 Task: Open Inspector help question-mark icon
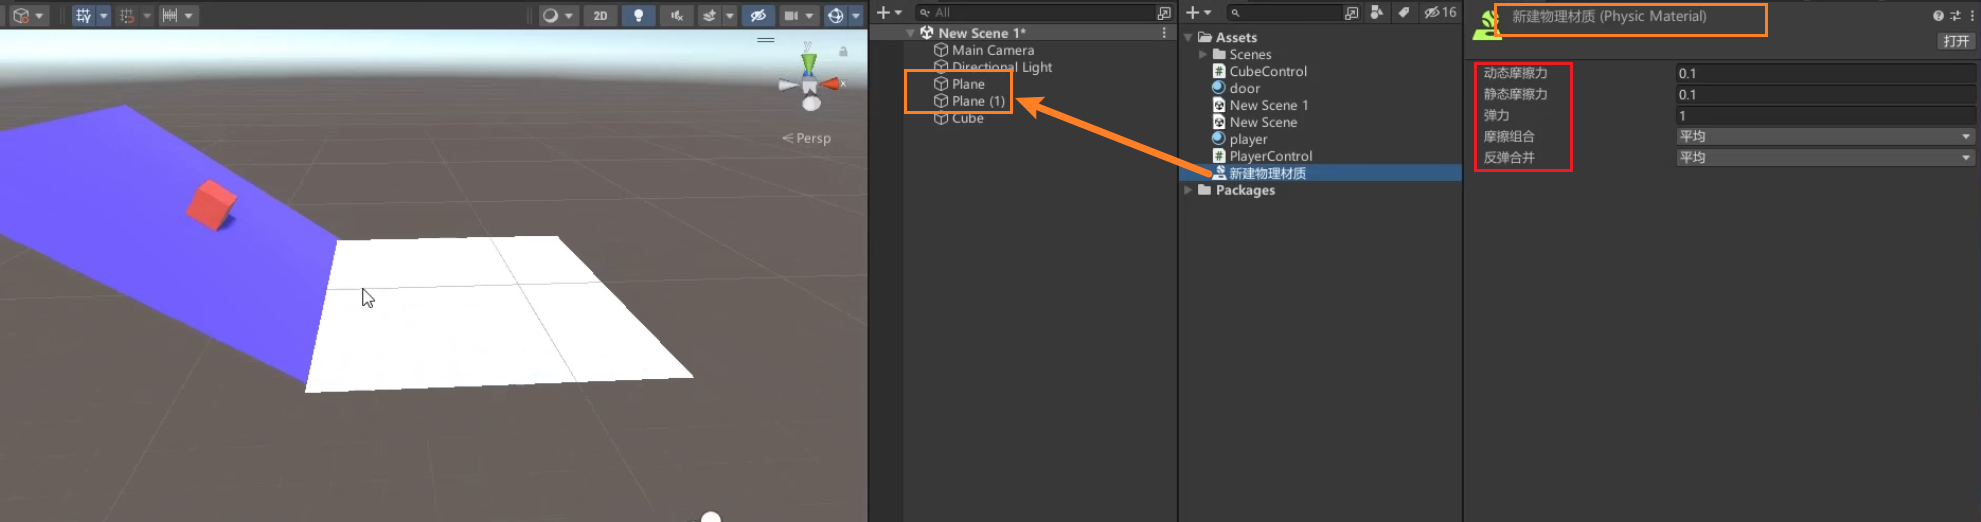click(1938, 16)
